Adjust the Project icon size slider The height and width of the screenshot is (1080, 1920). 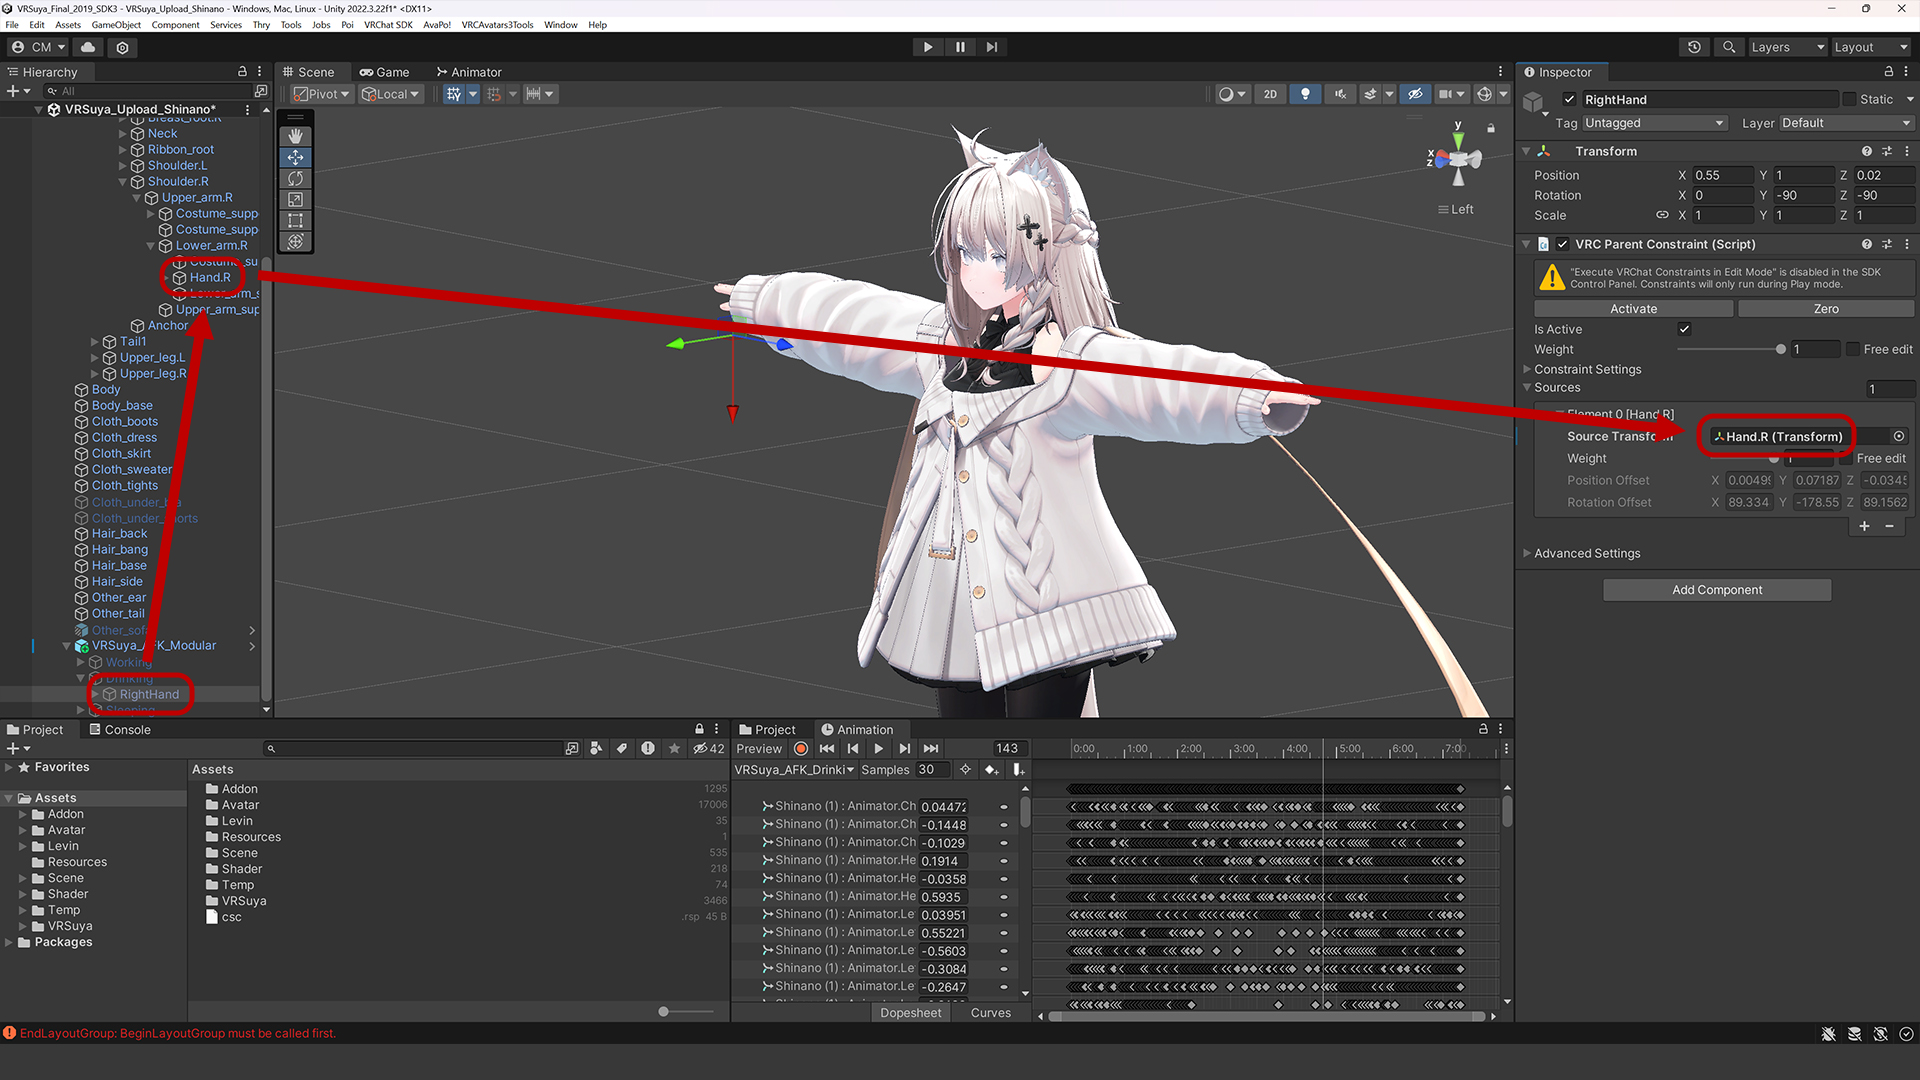click(663, 1012)
